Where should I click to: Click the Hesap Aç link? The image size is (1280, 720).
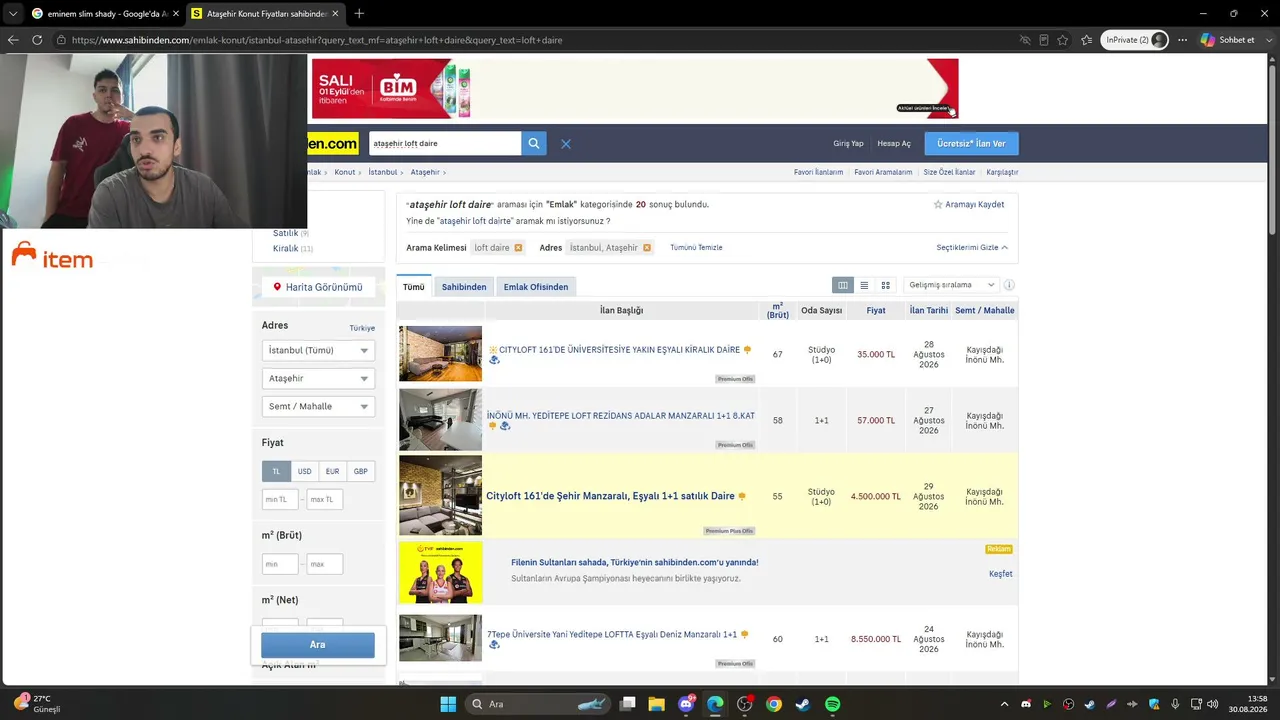tap(894, 144)
